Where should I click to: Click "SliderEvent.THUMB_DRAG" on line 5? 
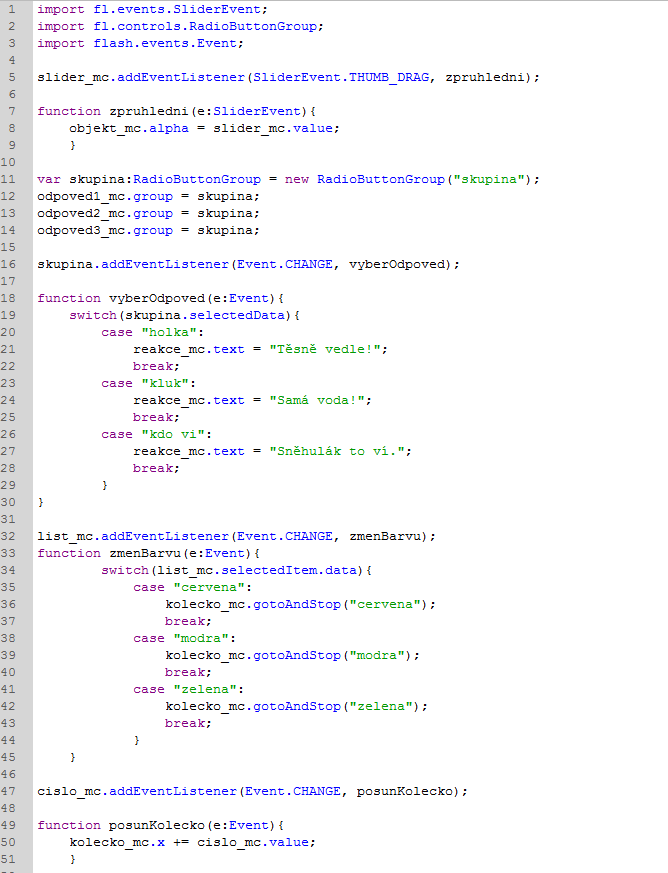[x=341, y=77]
